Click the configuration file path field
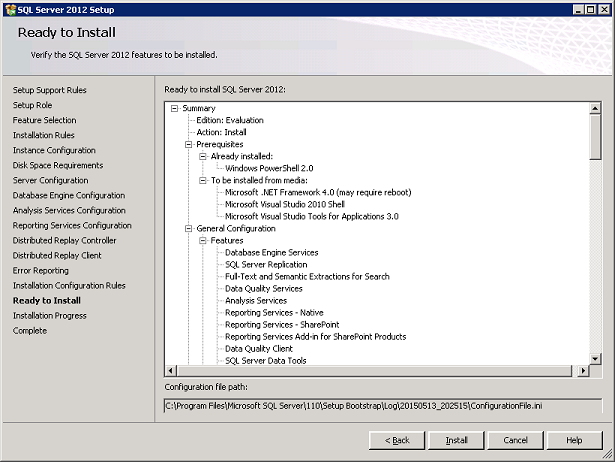615x462 pixels. pos(383,406)
